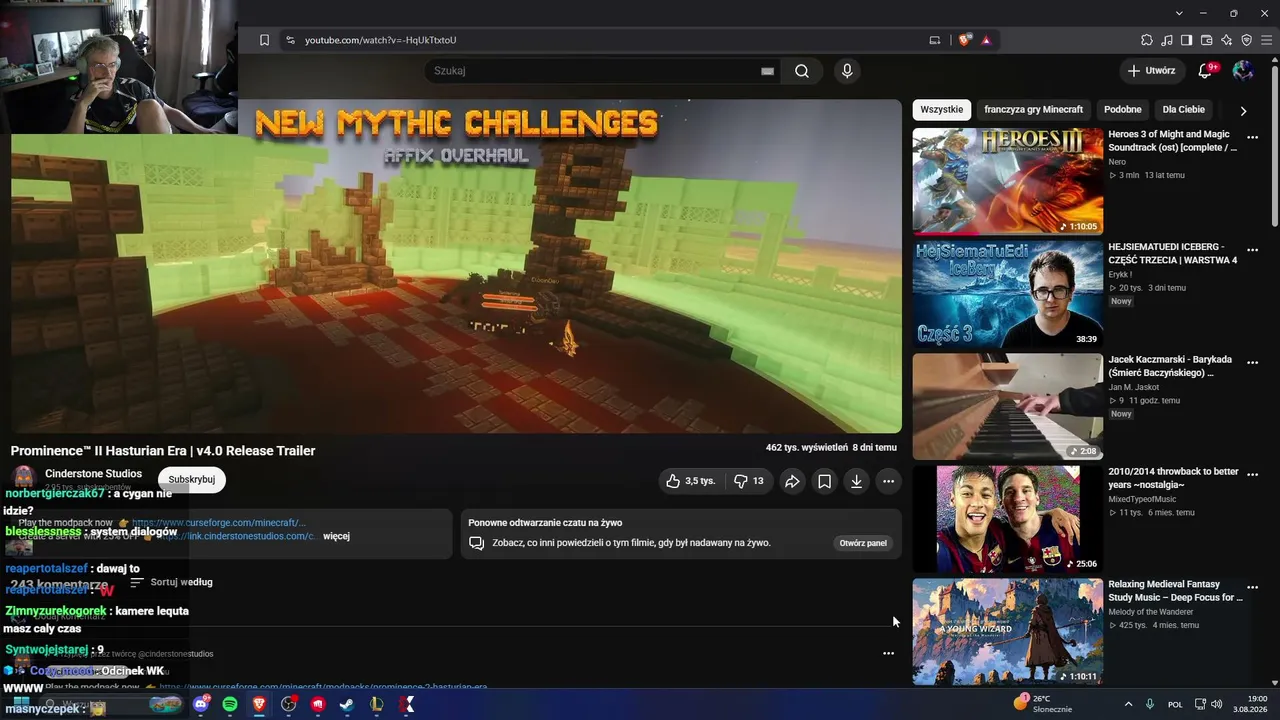Open the Heroes 3 soundtrack thumbnail
Screen dimensions: 1280x720
click(1008, 181)
